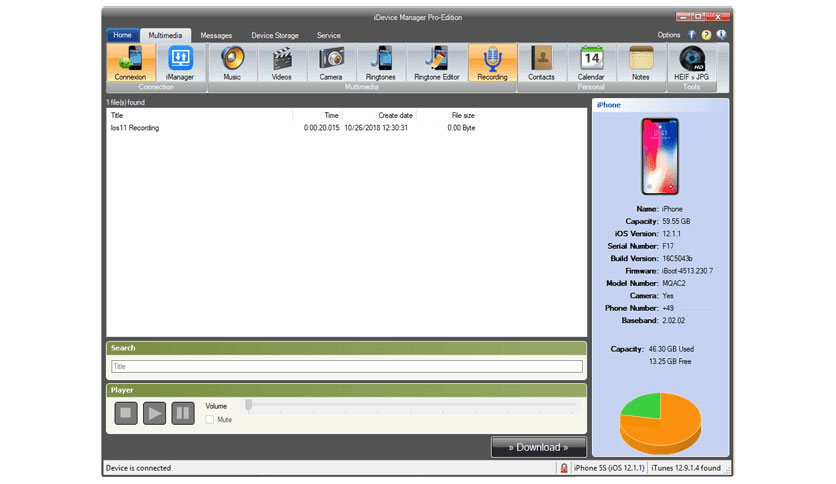This screenshot has width=836, height=484.
Task: Click the 1 file(s) found label
Action: pos(126,102)
